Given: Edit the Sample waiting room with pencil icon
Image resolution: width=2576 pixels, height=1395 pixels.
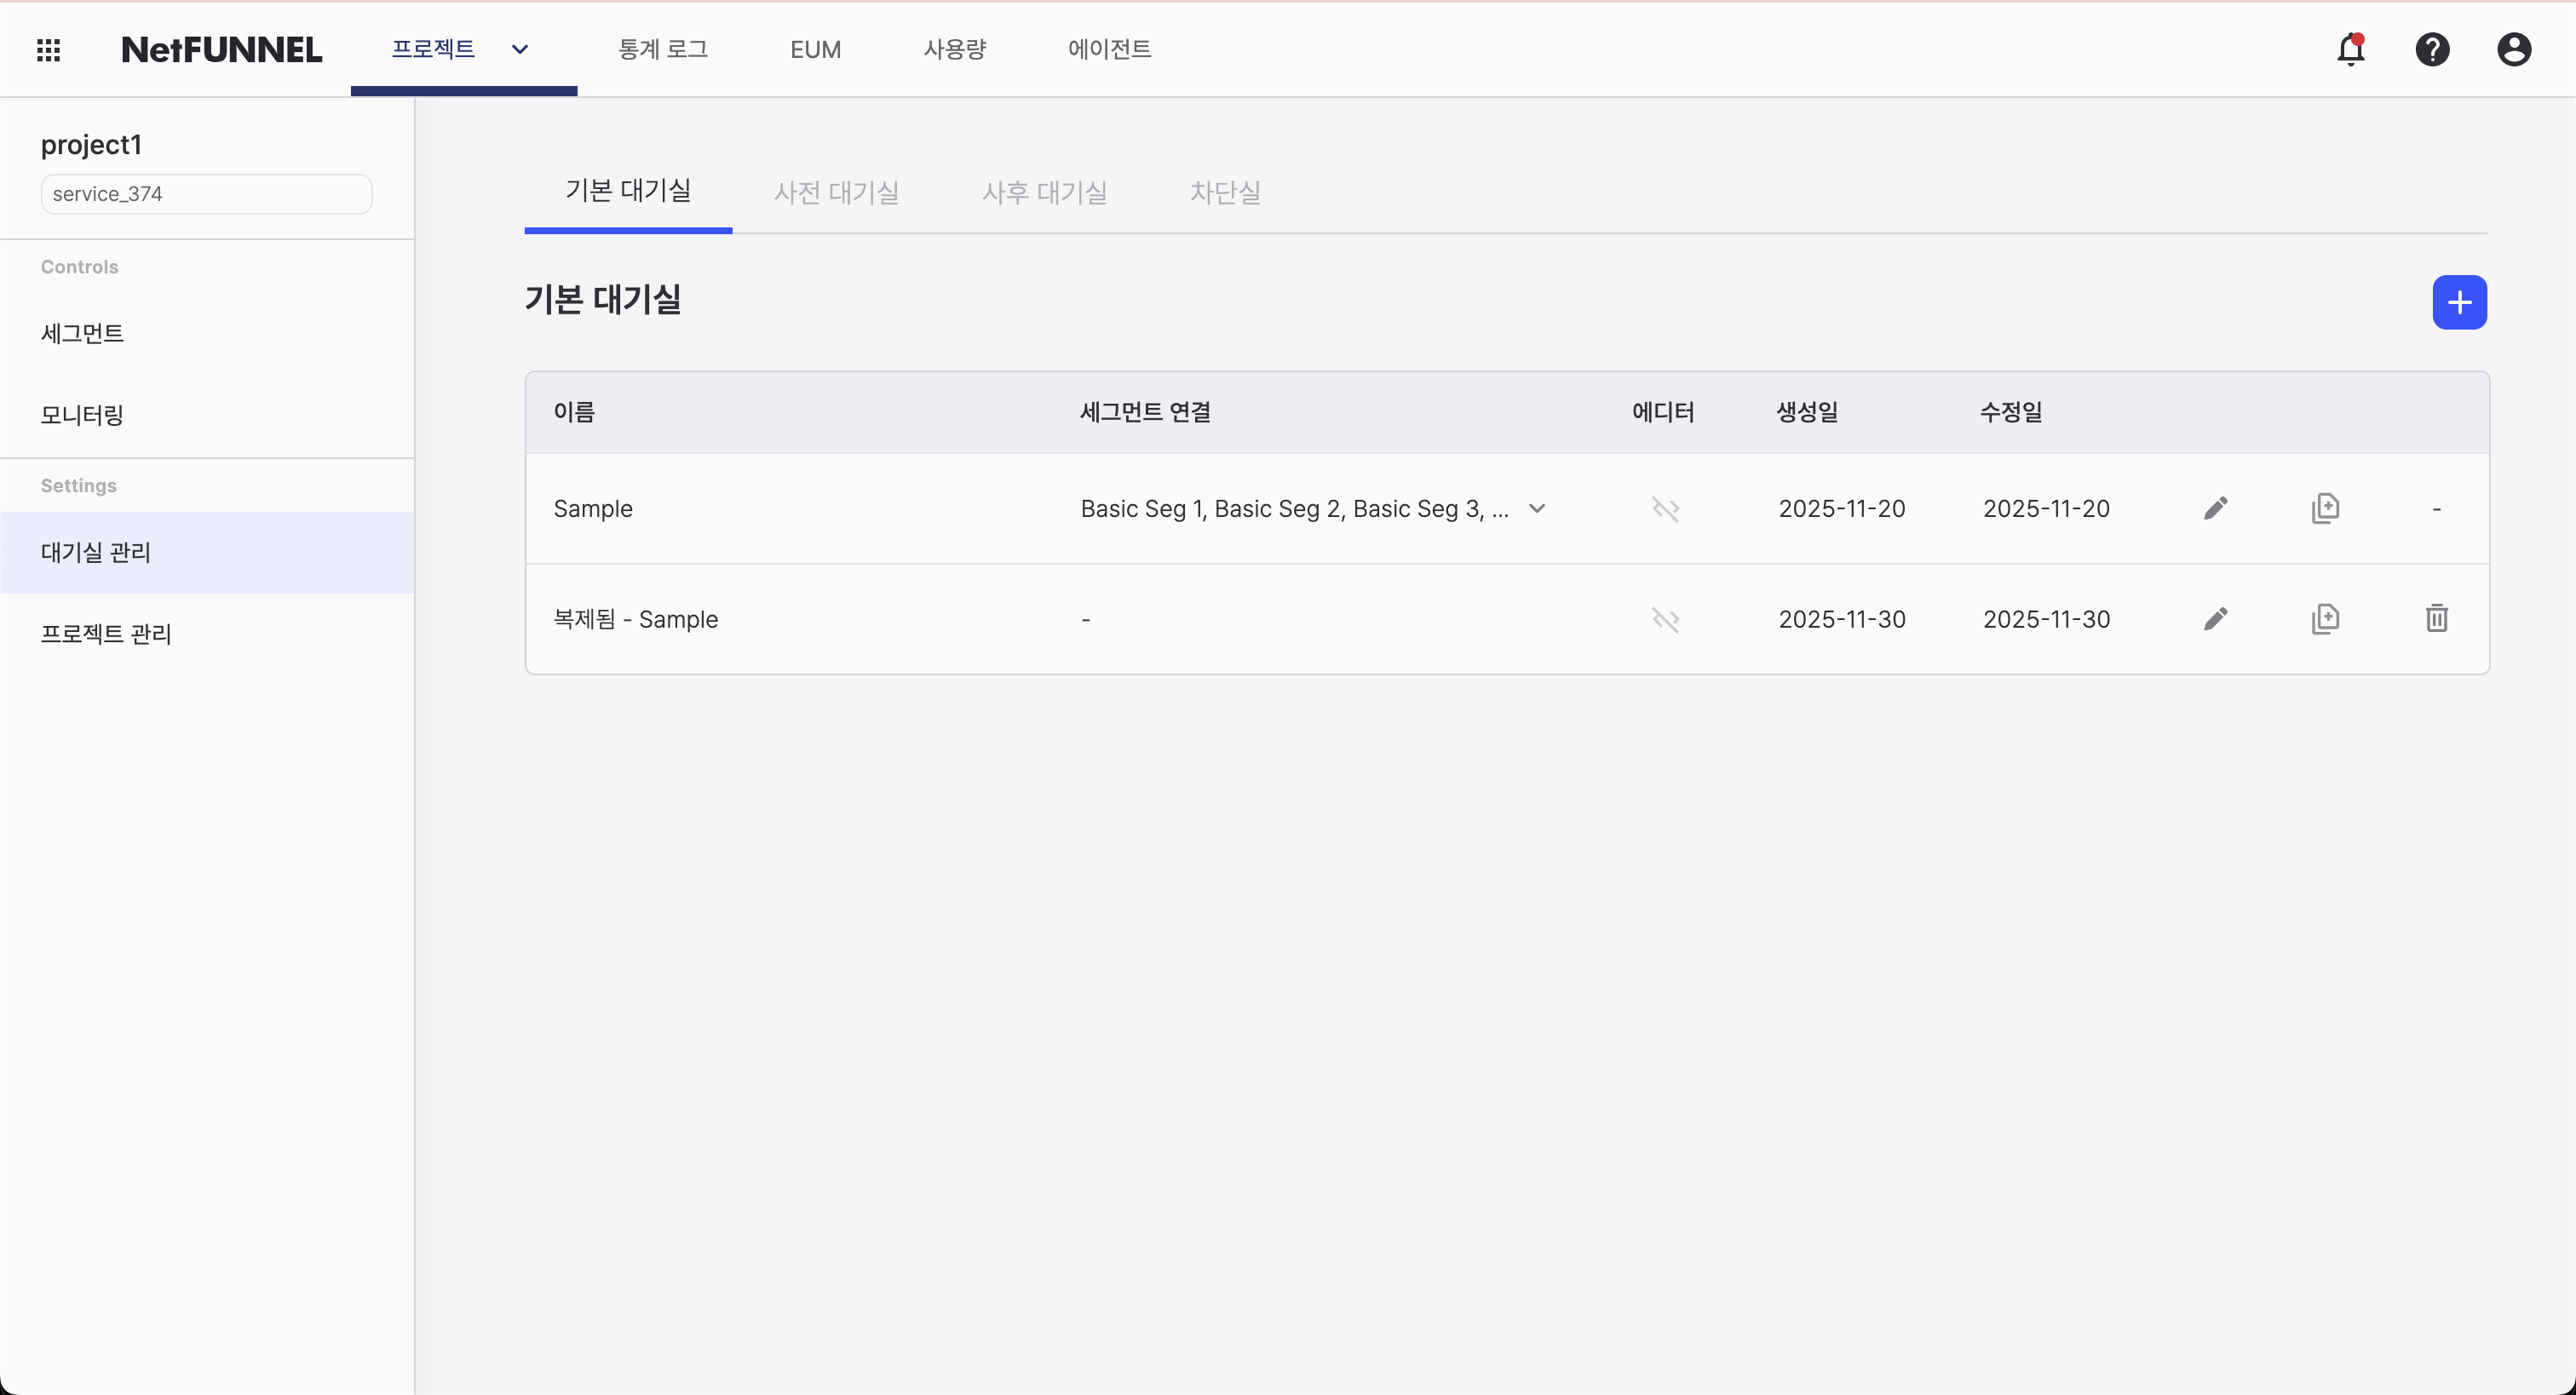Looking at the screenshot, I should pyautogui.click(x=2216, y=508).
